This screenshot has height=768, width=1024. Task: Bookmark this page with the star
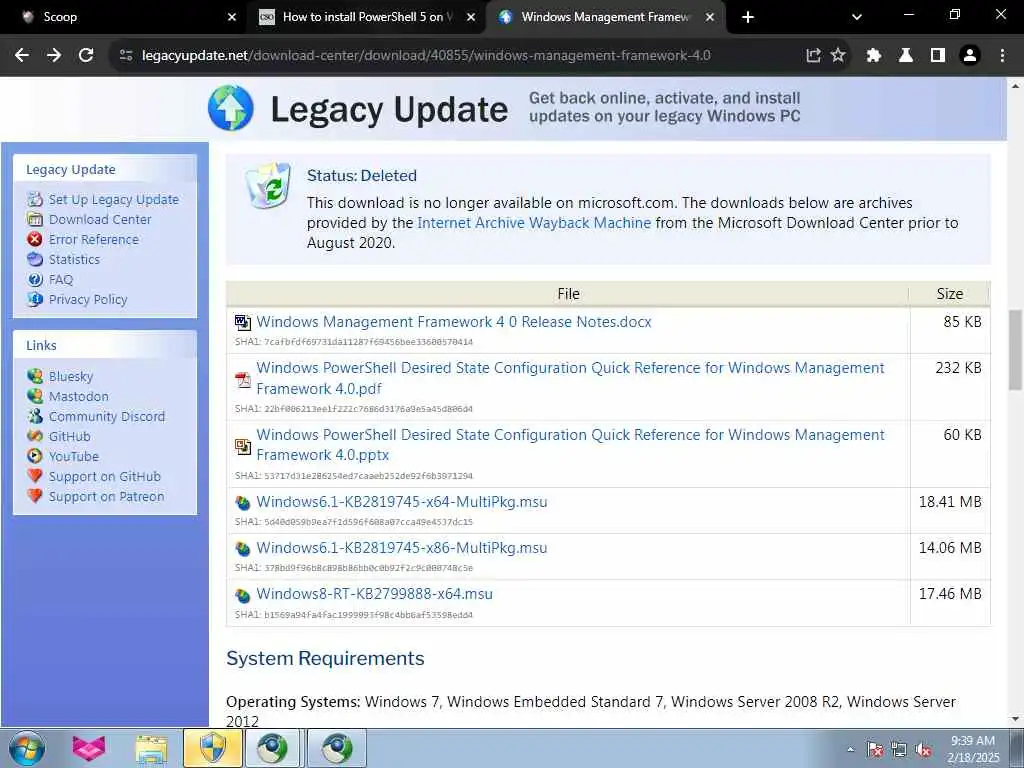[838, 56]
